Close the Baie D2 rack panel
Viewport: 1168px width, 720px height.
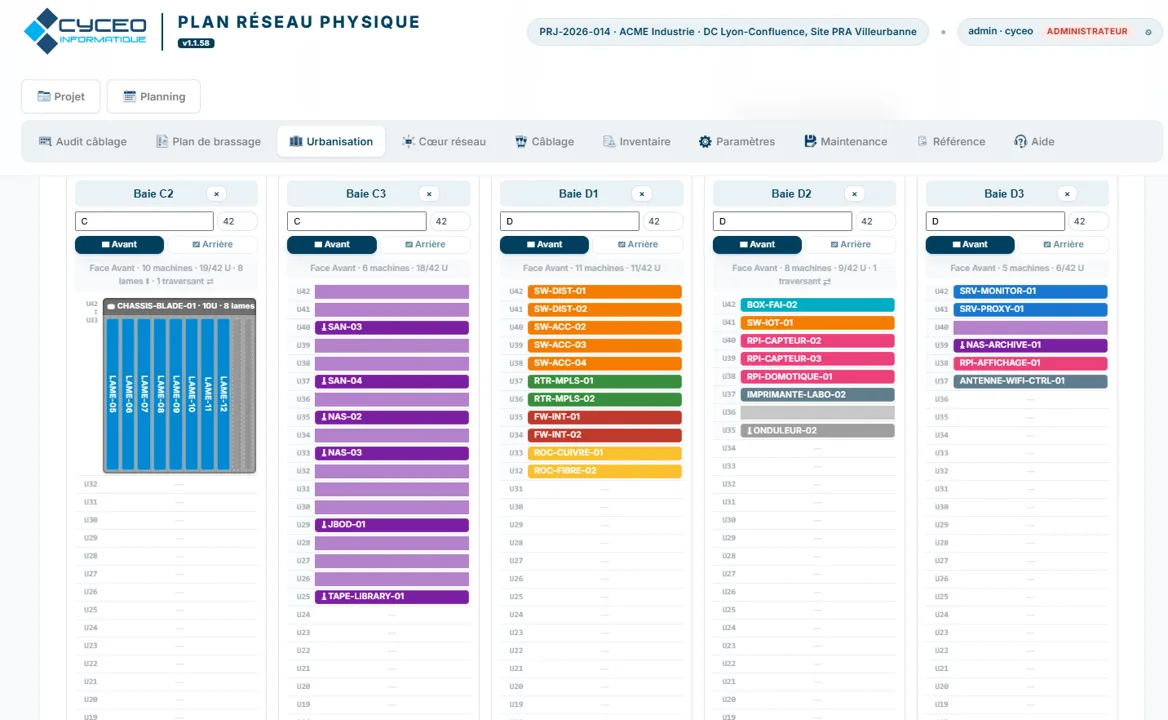[x=854, y=194]
